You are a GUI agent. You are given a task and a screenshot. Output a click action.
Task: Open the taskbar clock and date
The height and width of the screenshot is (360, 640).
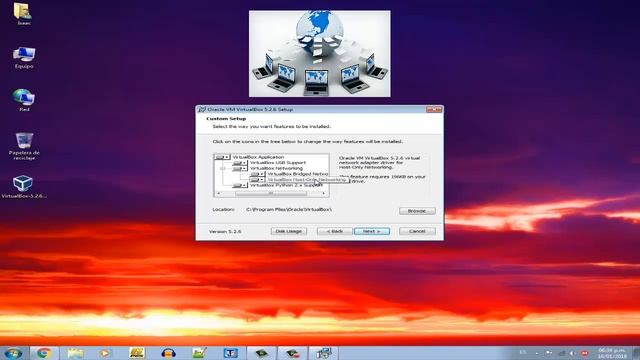(x=612, y=353)
